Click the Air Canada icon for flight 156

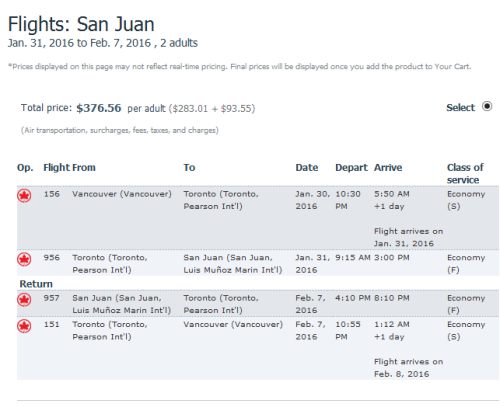click(x=24, y=195)
